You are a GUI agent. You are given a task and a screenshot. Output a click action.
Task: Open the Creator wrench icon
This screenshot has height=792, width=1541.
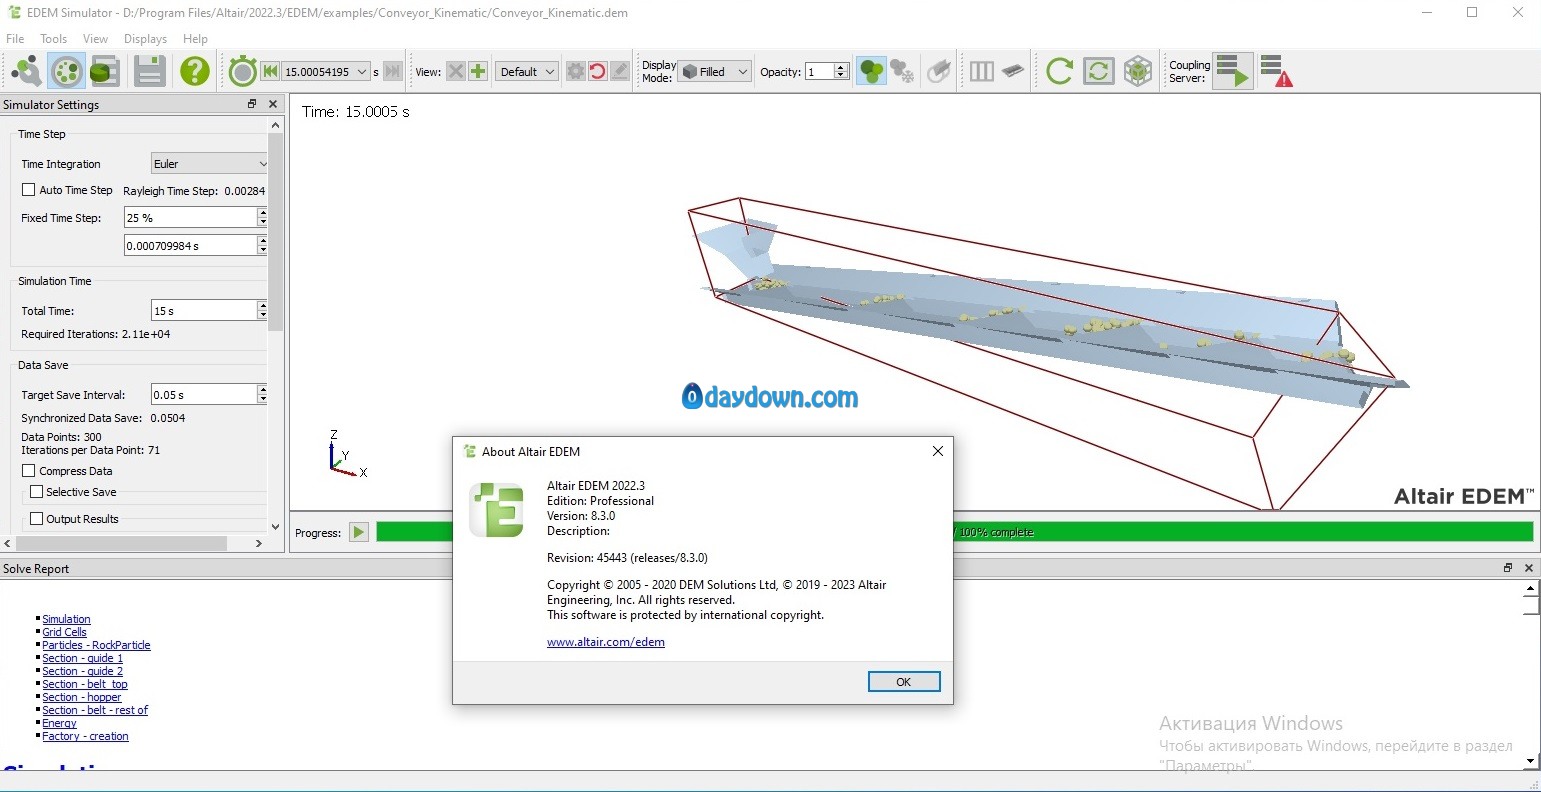click(x=26, y=71)
